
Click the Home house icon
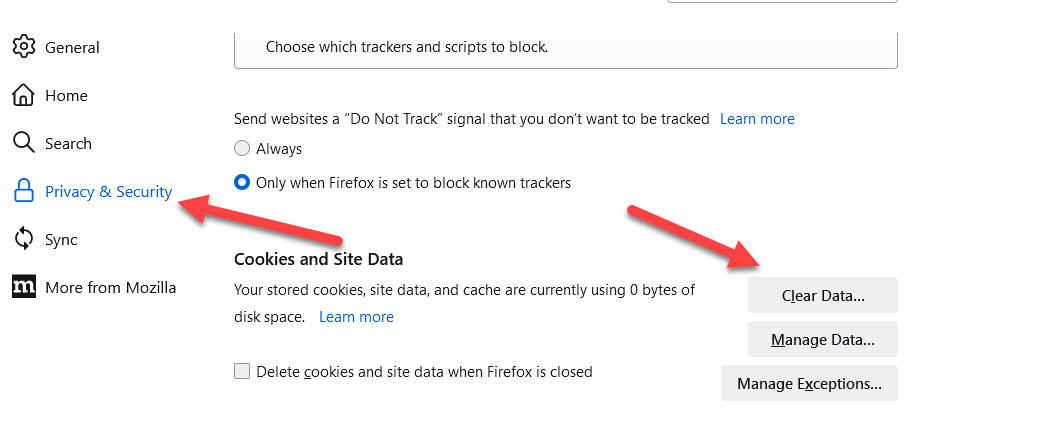tap(24, 95)
